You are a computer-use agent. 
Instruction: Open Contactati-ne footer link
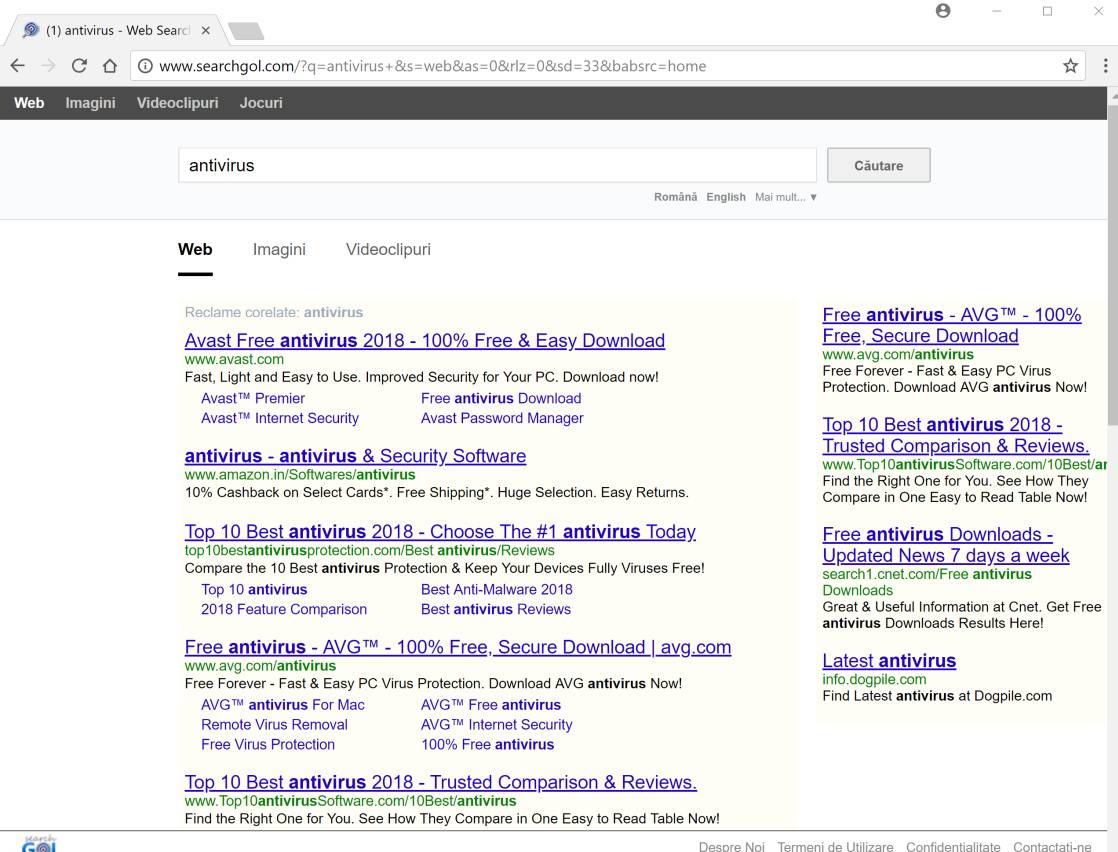(x=1052, y=846)
